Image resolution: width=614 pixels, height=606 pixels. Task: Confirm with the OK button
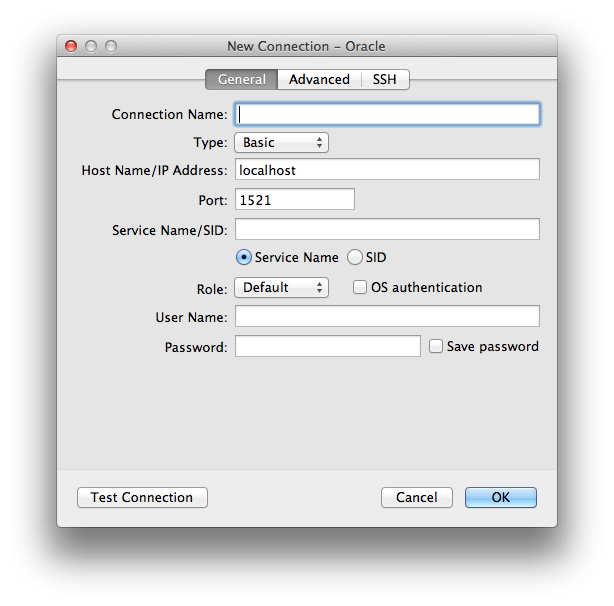[500, 497]
